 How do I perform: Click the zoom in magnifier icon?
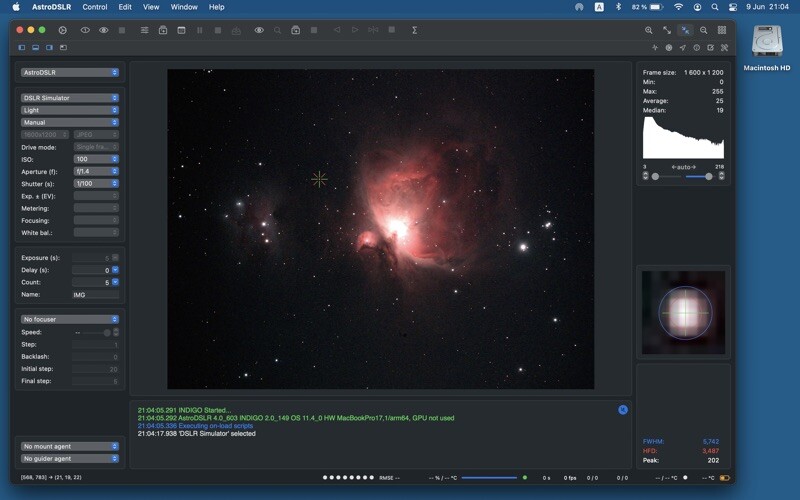coord(648,30)
